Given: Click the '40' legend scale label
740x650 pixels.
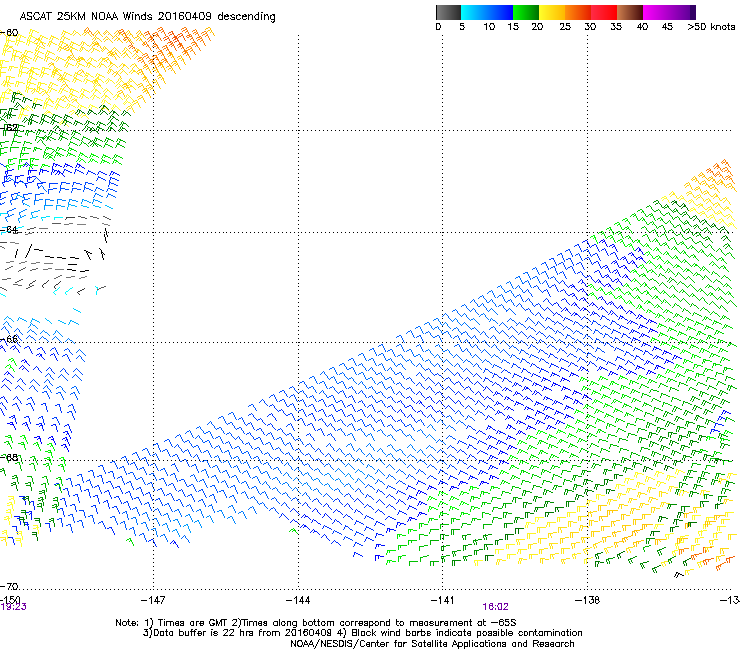Looking at the screenshot, I should click(642, 27).
